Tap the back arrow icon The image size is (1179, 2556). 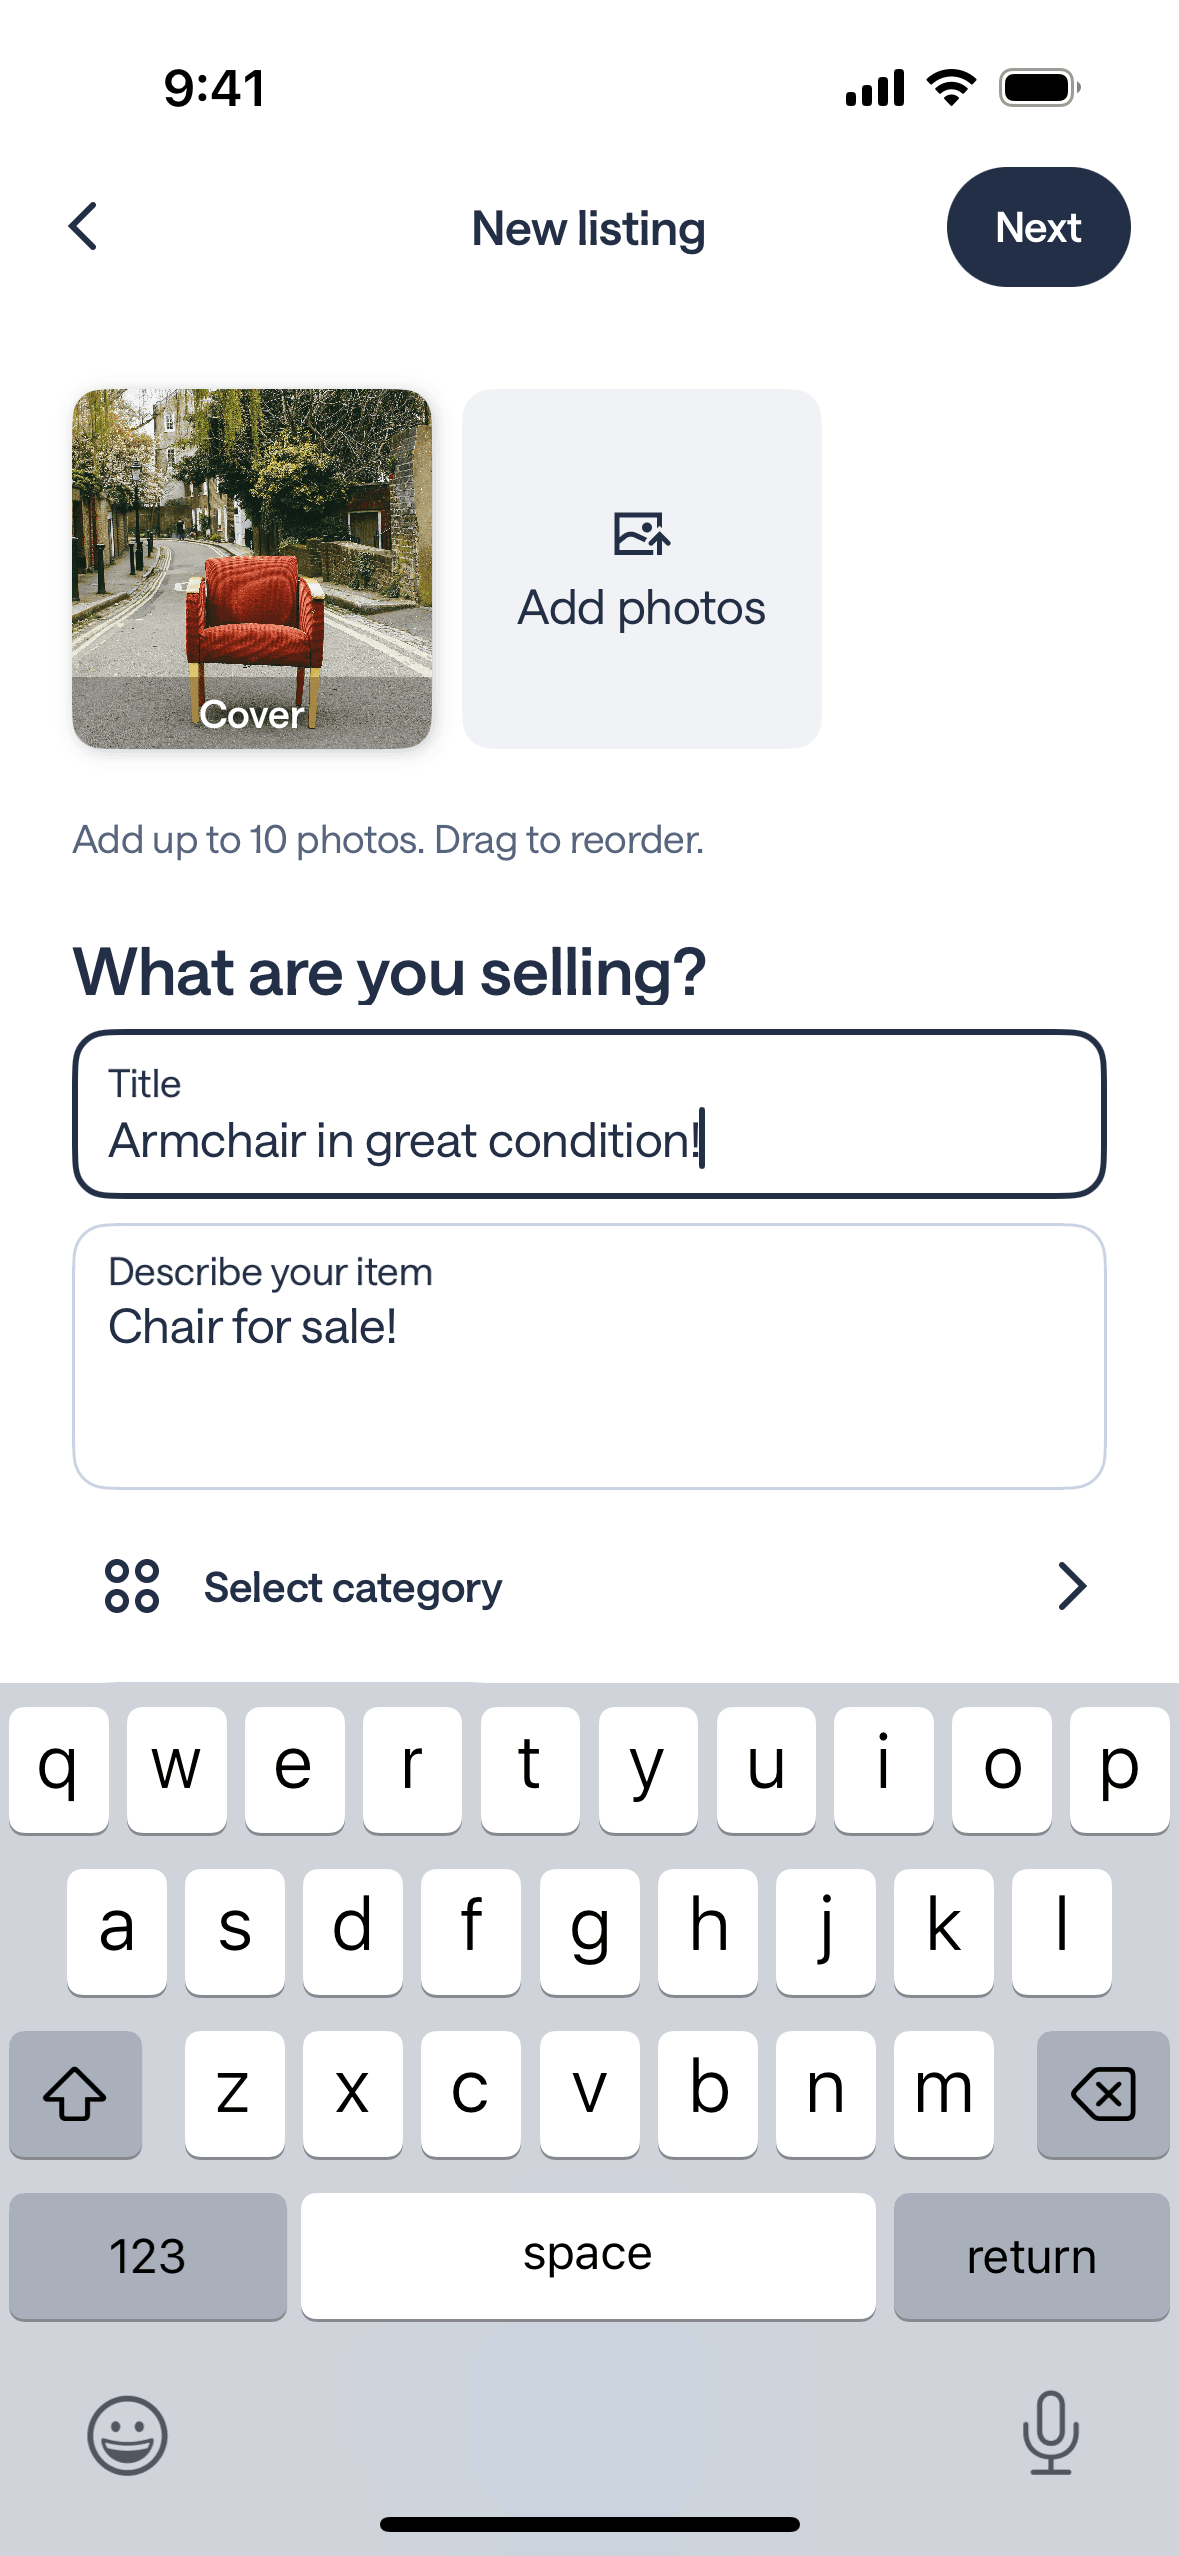point(84,227)
